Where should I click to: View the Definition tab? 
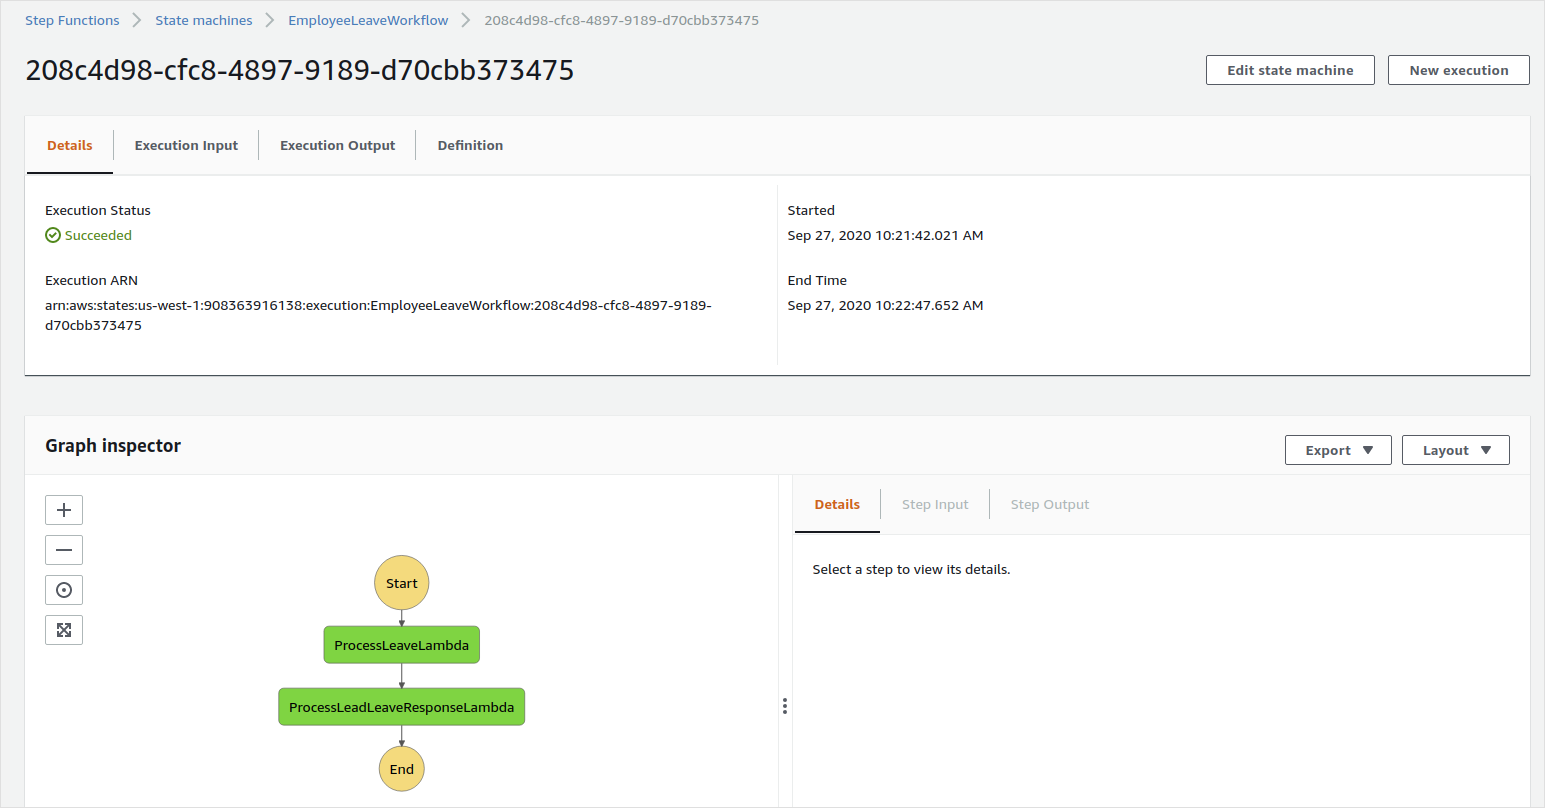[x=470, y=145]
